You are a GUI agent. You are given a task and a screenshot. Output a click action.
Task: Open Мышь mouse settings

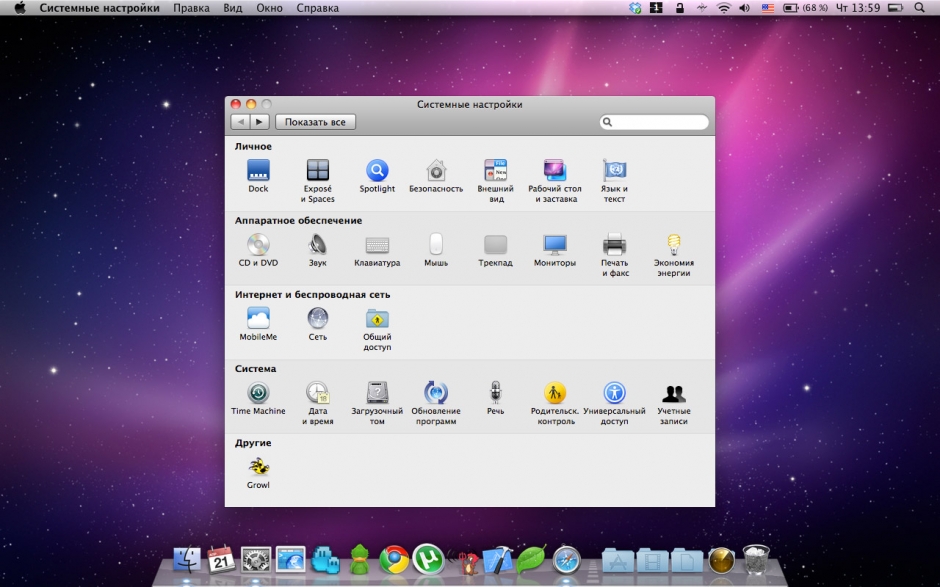(x=436, y=250)
